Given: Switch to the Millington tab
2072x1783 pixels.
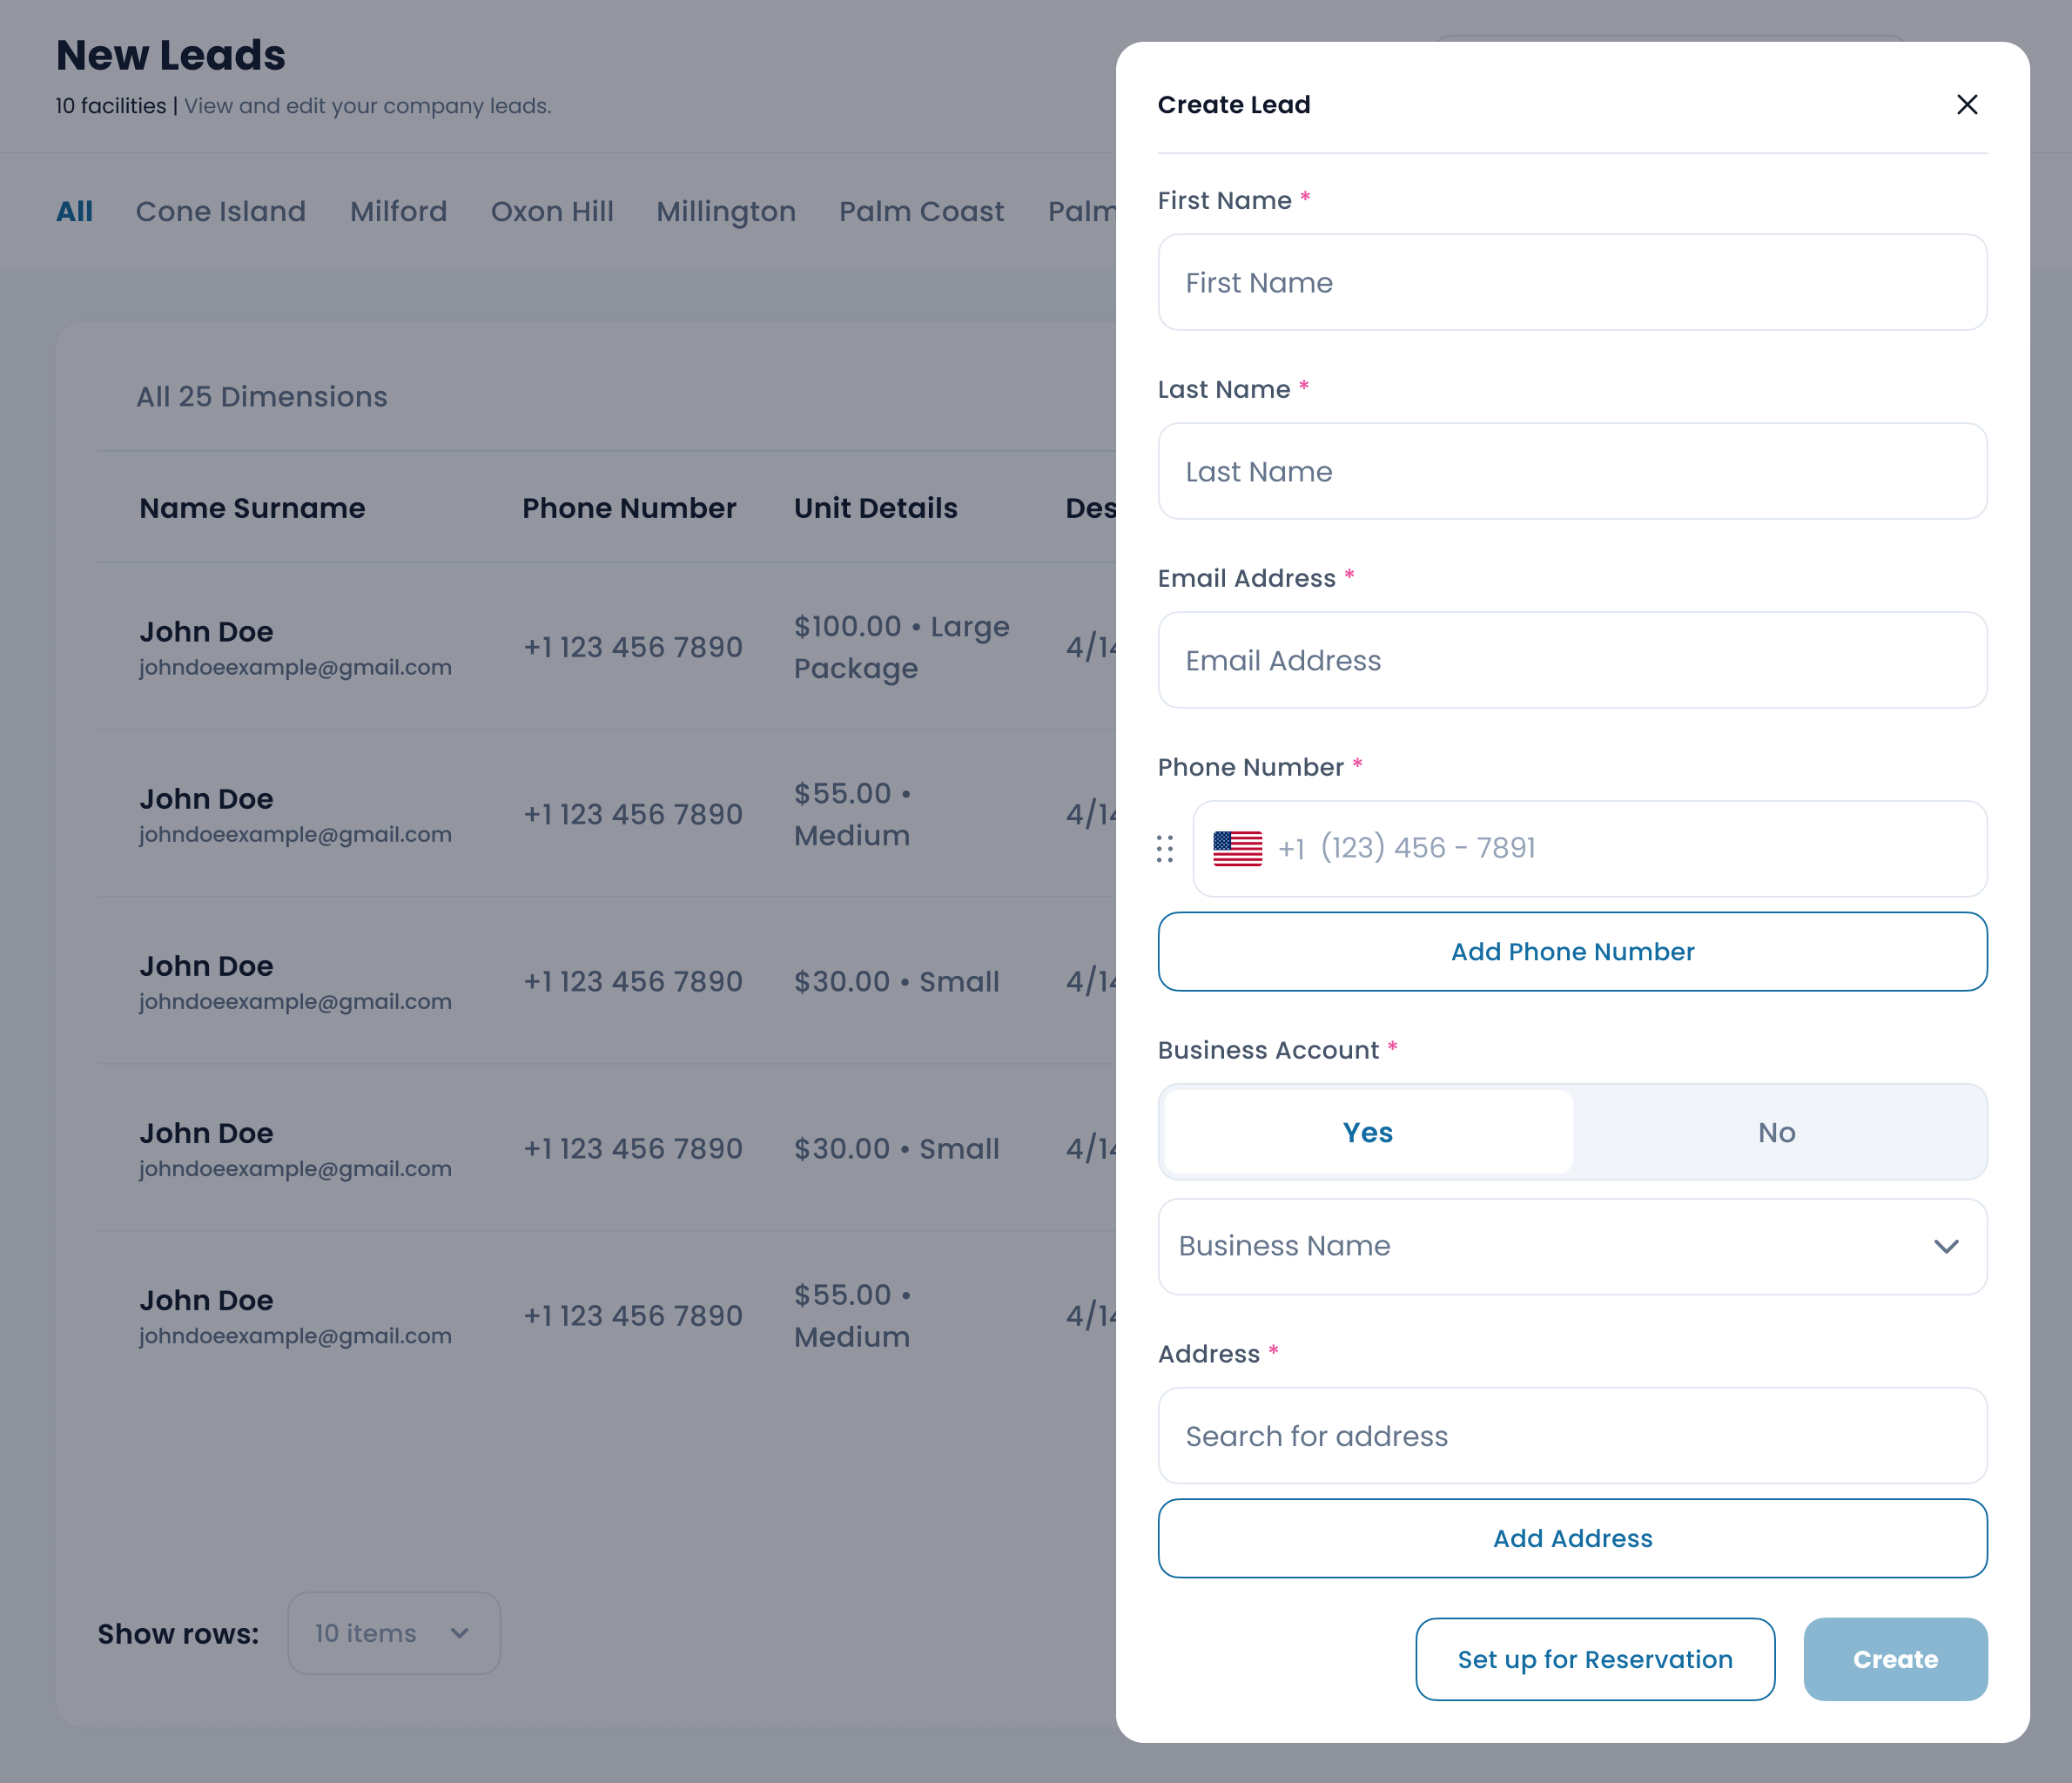Looking at the screenshot, I should [725, 211].
